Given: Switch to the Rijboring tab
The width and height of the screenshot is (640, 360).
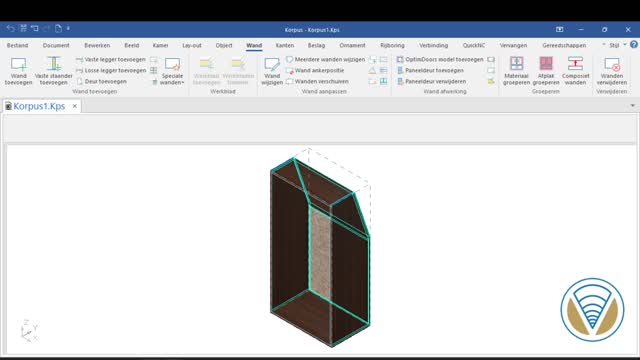Looking at the screenshot, I should coord(392,45).
